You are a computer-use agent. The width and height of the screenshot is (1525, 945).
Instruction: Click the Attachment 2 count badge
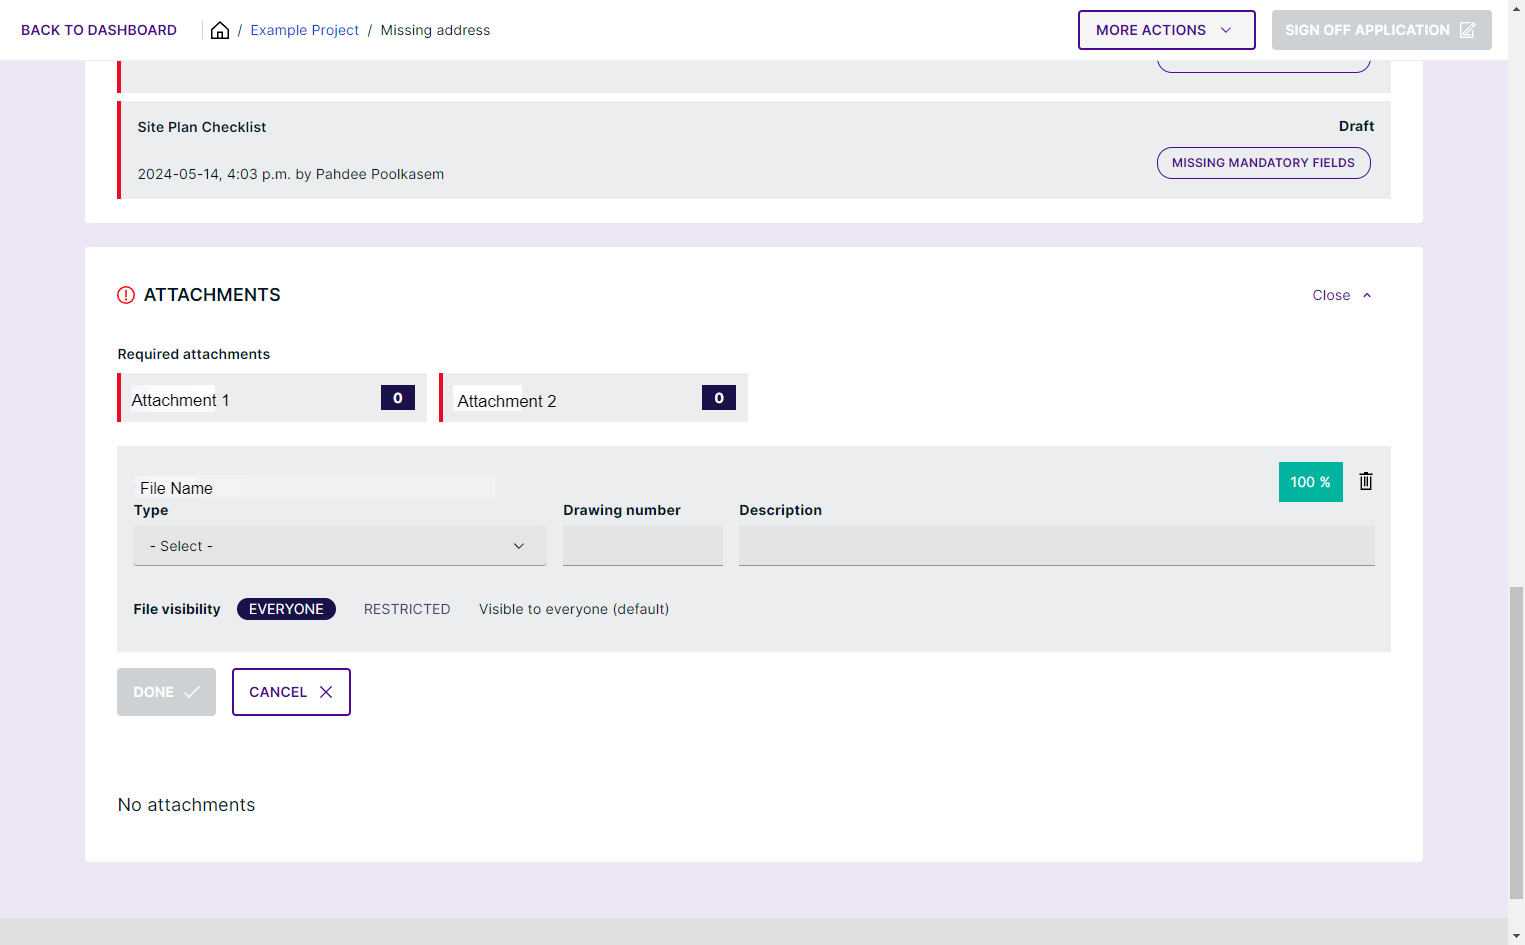pyautogui.click(x=719, y=397)
